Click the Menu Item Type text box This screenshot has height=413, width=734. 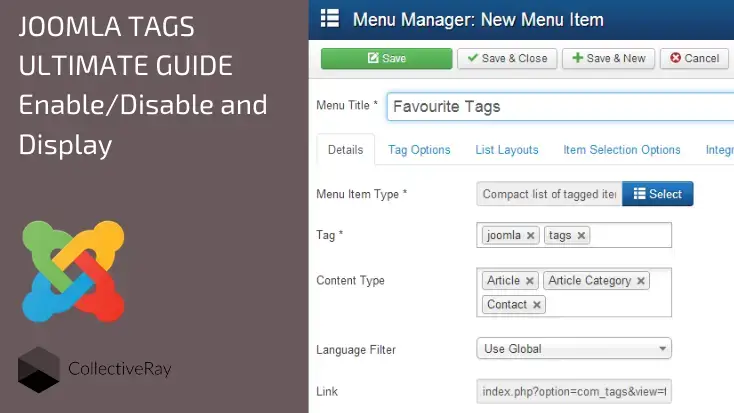click(549, 194)
